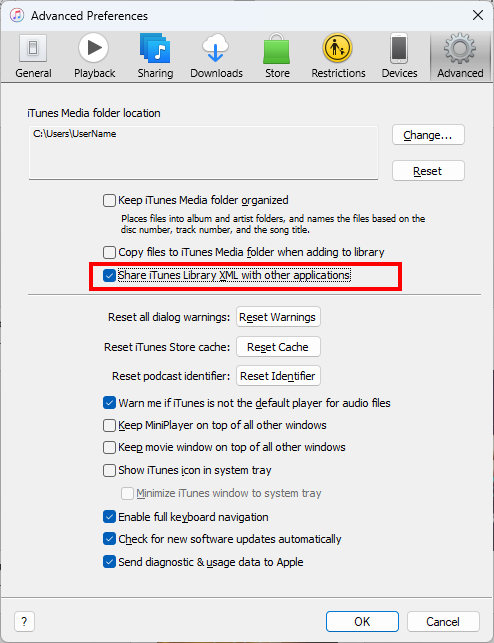This screenshot has height=643, width=494.
Task: Select the Advanced gear icon
Action: pyautogui.click(x=460, y=48)
